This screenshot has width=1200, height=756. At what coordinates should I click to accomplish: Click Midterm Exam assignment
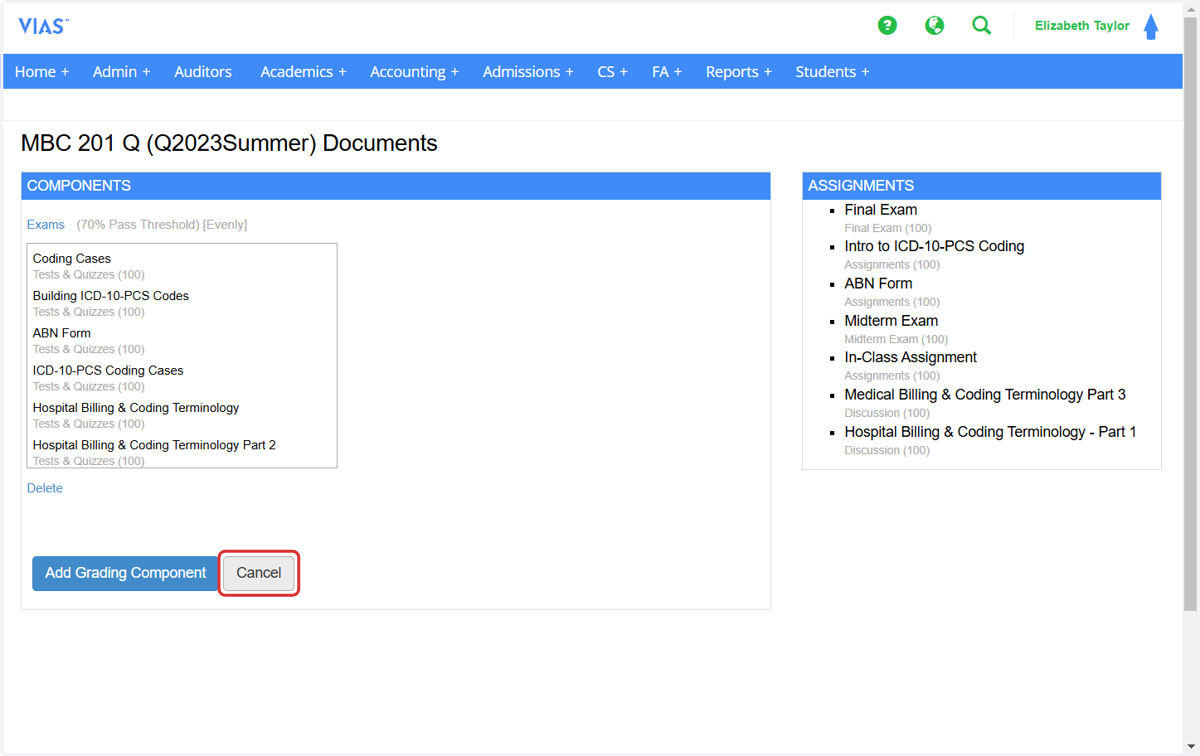tap(891, 321)
